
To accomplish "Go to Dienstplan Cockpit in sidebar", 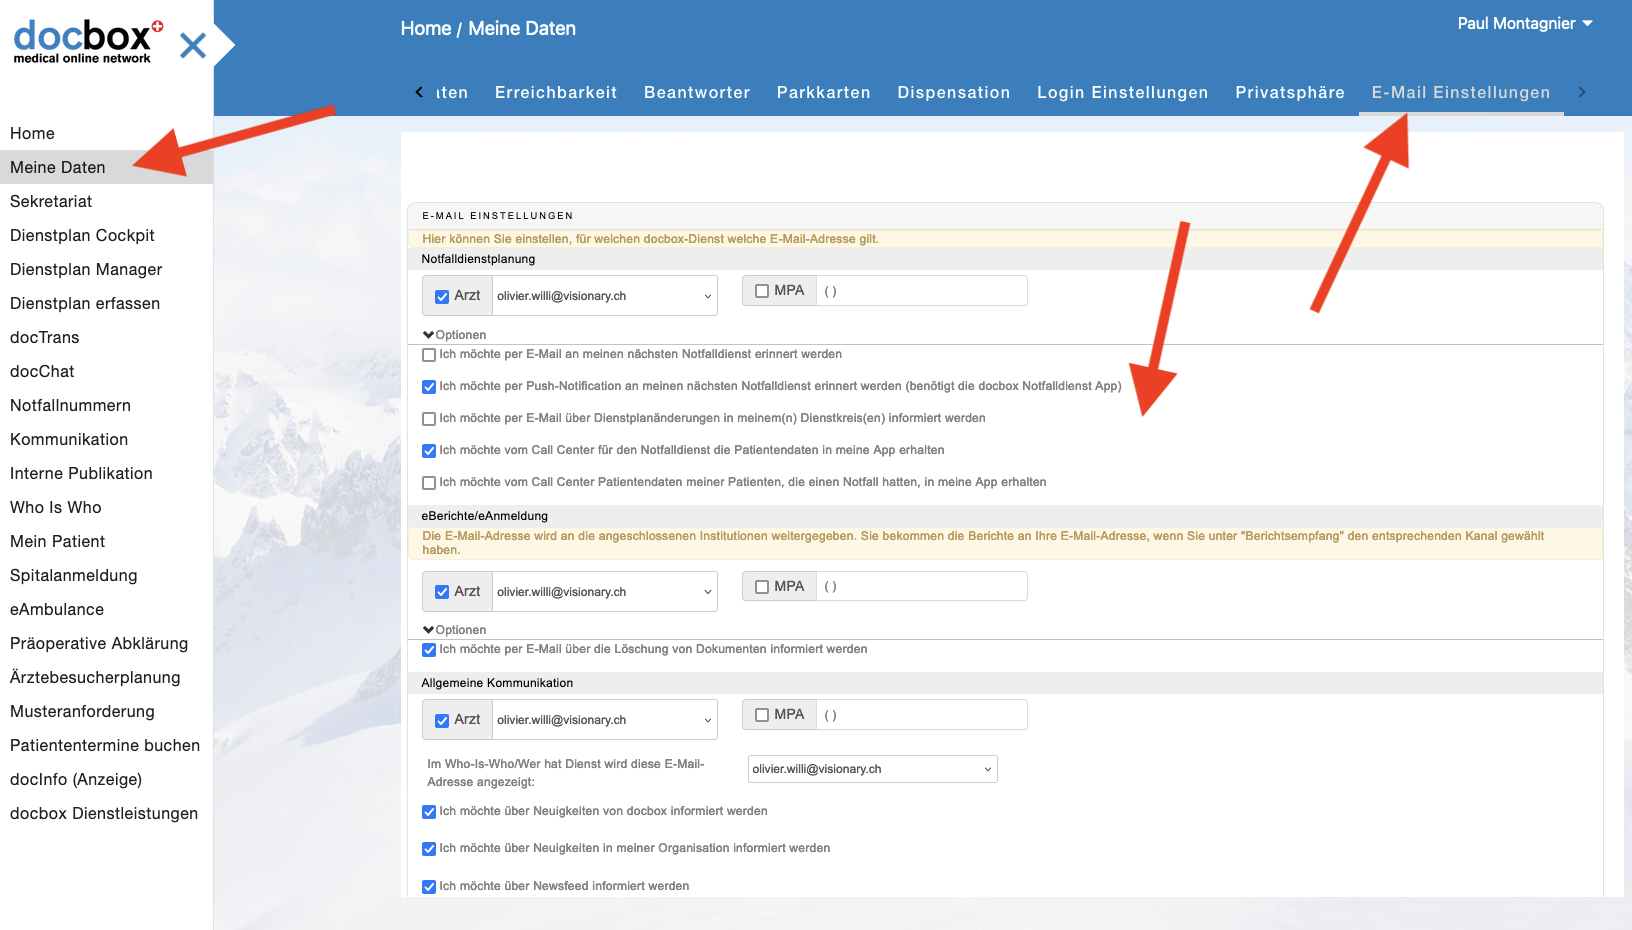I will click(82, 235).
